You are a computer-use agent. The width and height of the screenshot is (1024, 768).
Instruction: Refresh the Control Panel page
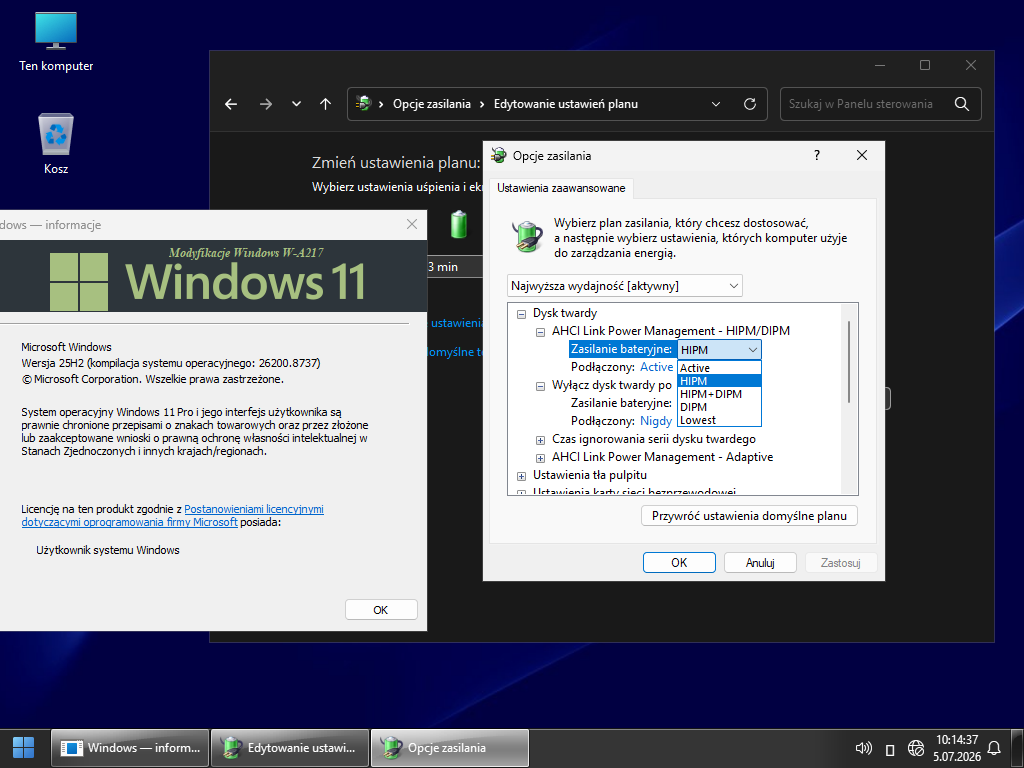pyautogui.click(x=750, y=104)
